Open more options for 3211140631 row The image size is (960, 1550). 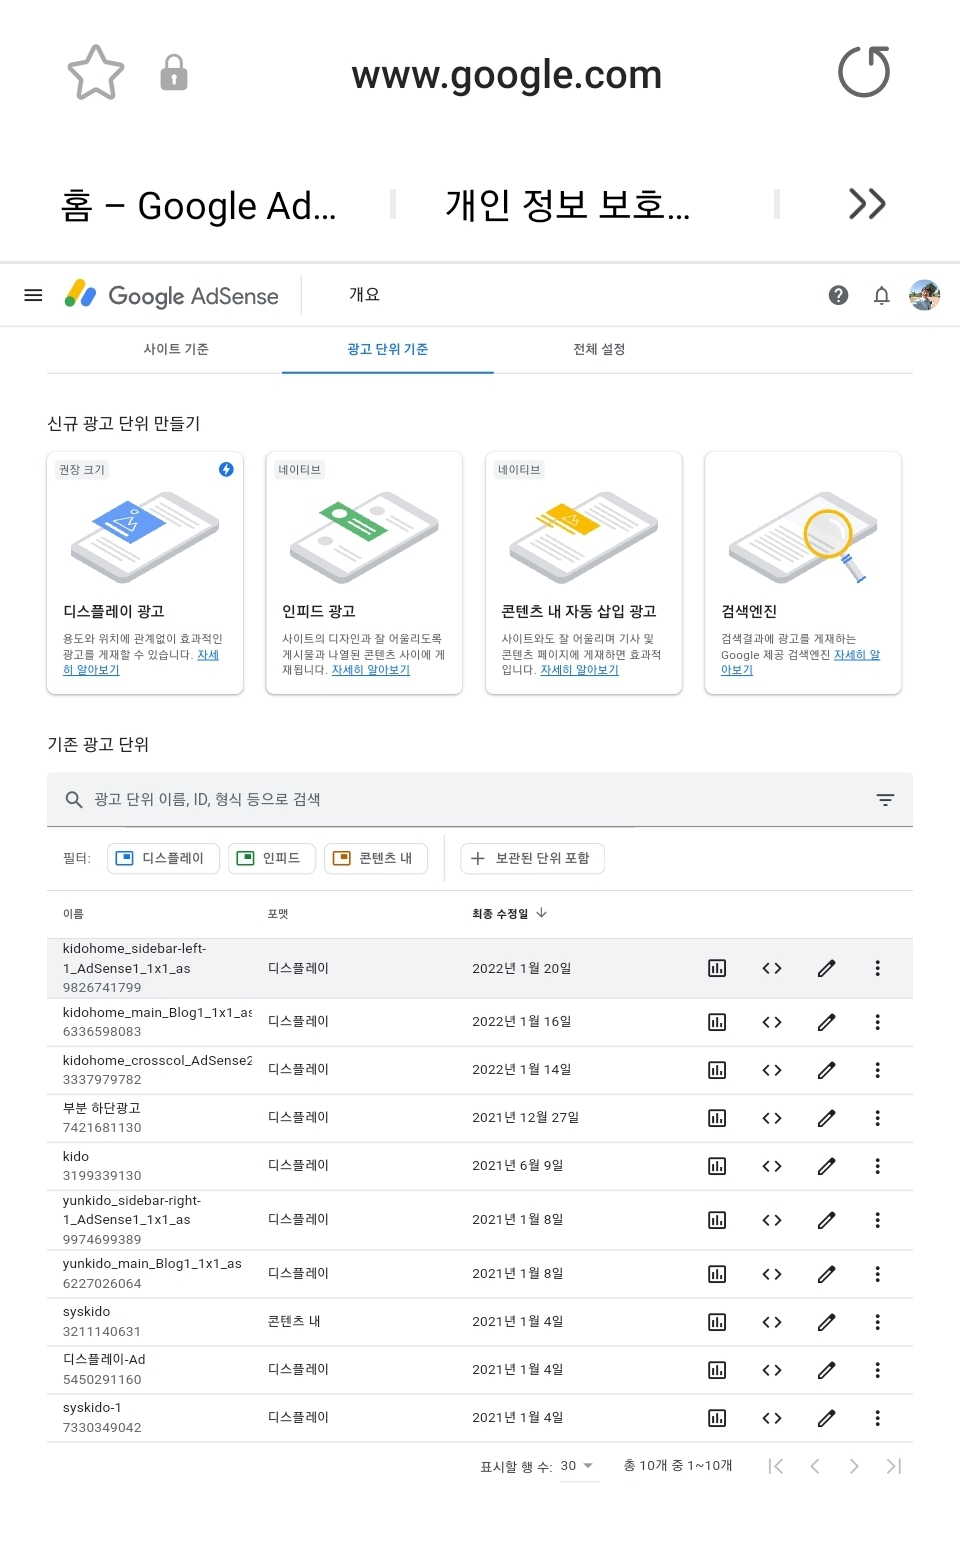coord(878,1322)
